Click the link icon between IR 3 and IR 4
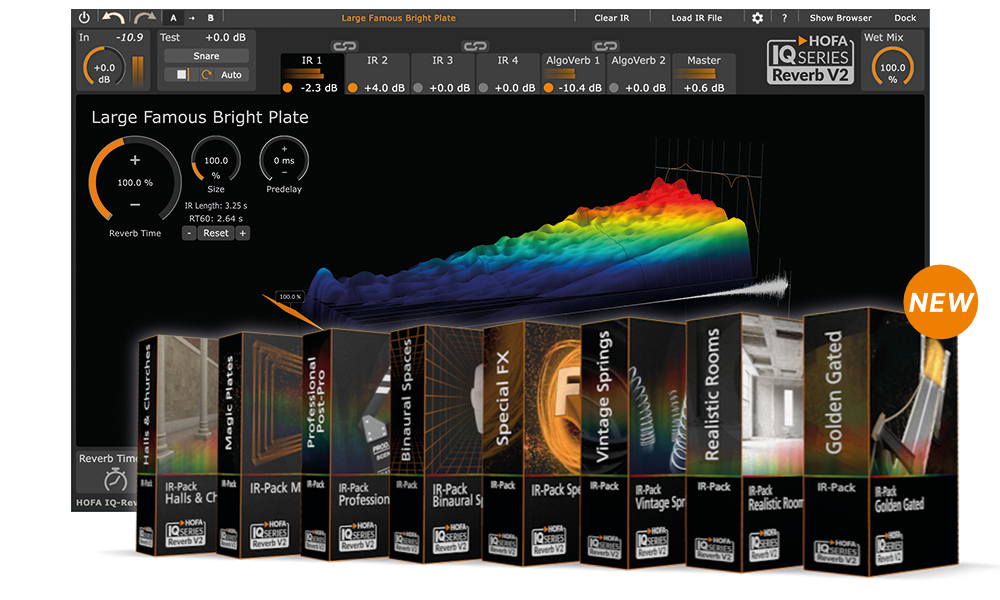Screen dimensions: 1000x600 (x=474, y=46)
